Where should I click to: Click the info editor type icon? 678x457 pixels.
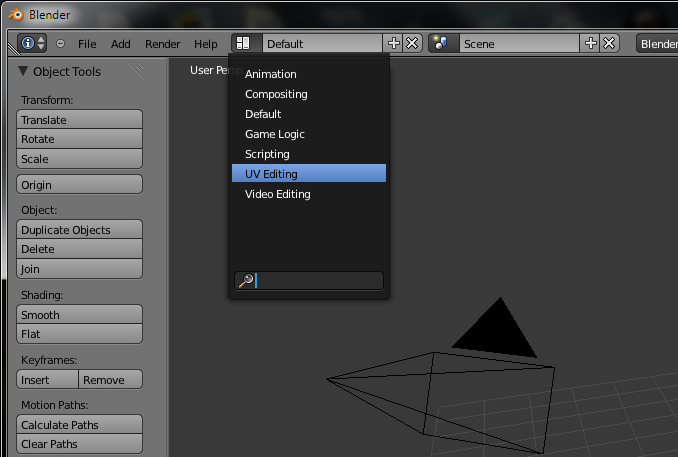[x=32, y=44]
